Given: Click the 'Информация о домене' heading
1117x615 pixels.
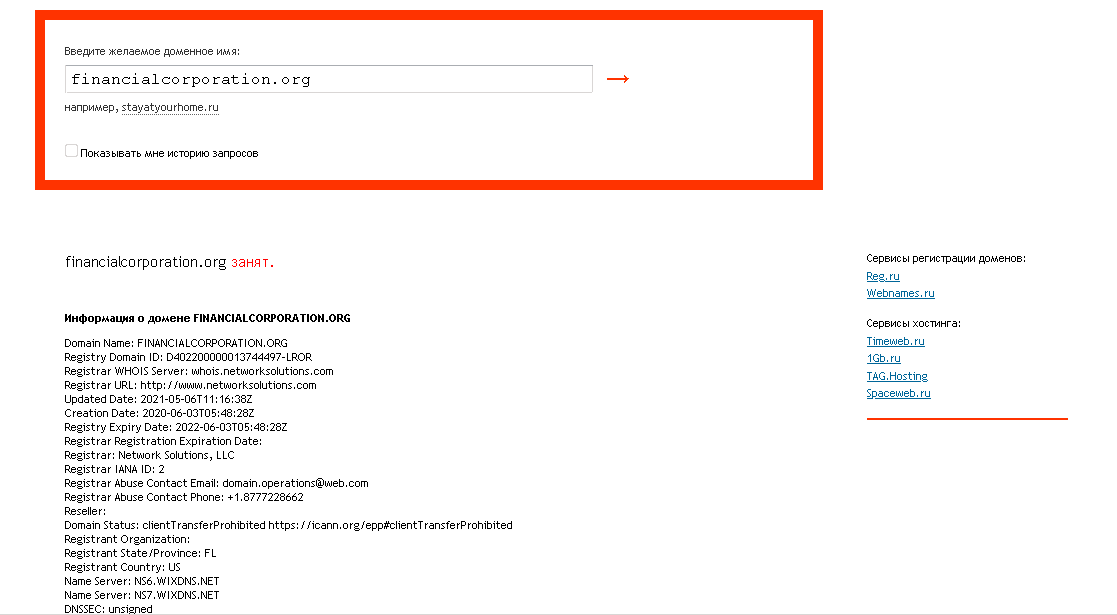Looking at the screenshot, I should (x=207, y=318).
